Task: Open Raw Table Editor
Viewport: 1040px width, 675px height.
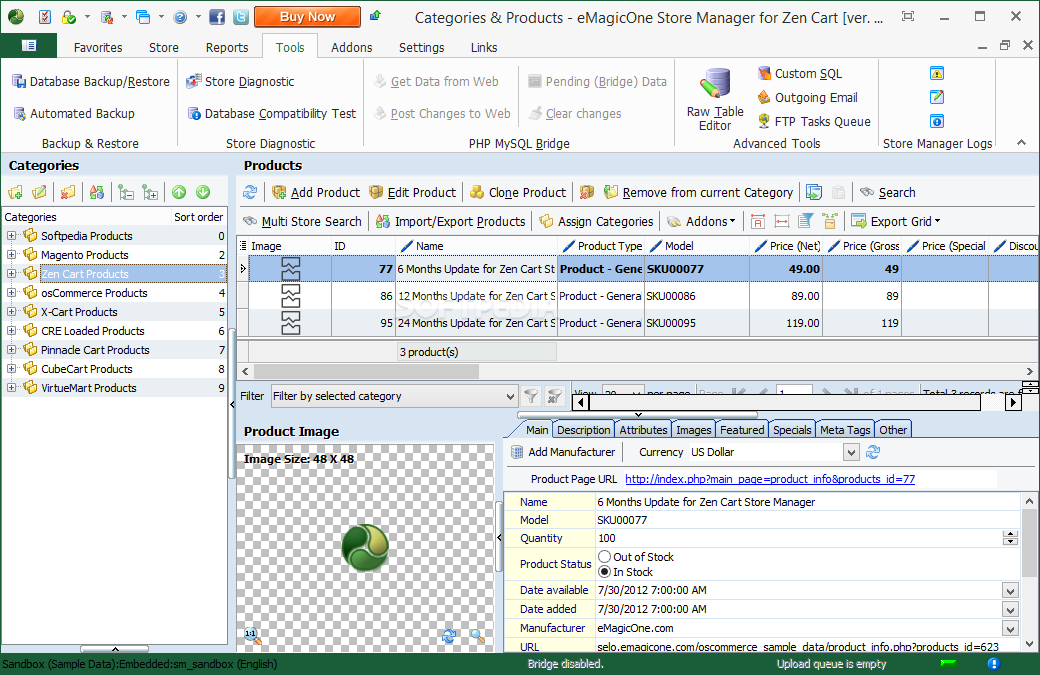Action: [x=715, y=99]
